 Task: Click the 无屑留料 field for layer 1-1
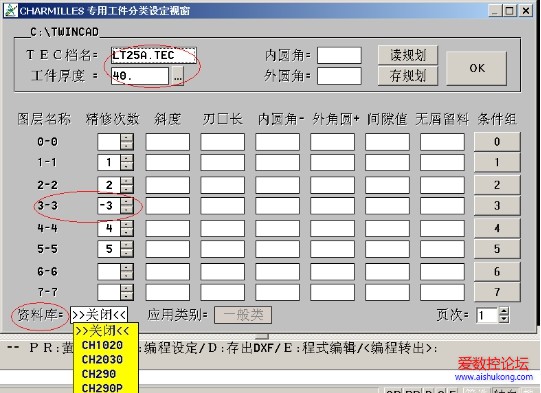[x=442, y=162]
